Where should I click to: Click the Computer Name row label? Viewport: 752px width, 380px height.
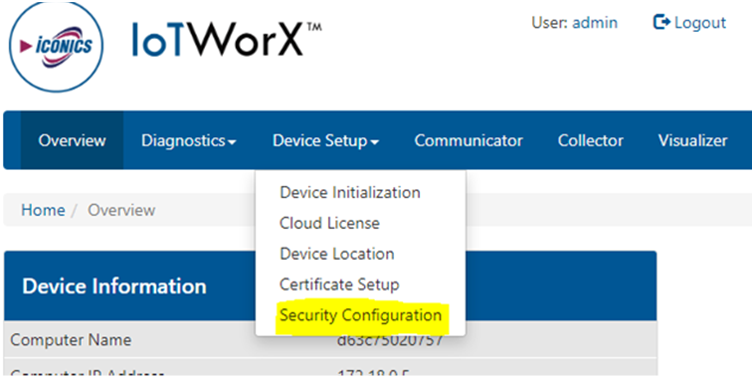pyautogui.click(x=70, y=340)
